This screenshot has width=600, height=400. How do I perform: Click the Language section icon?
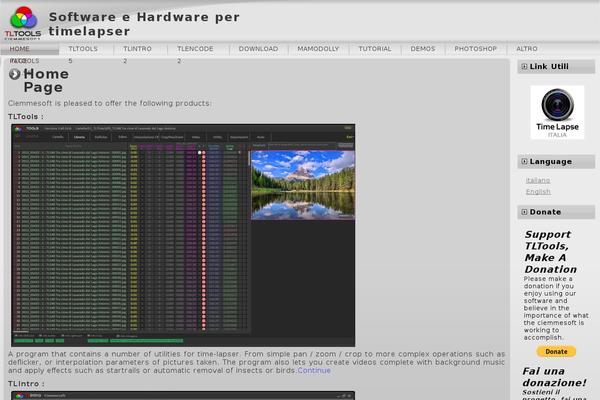pos(524,162)
